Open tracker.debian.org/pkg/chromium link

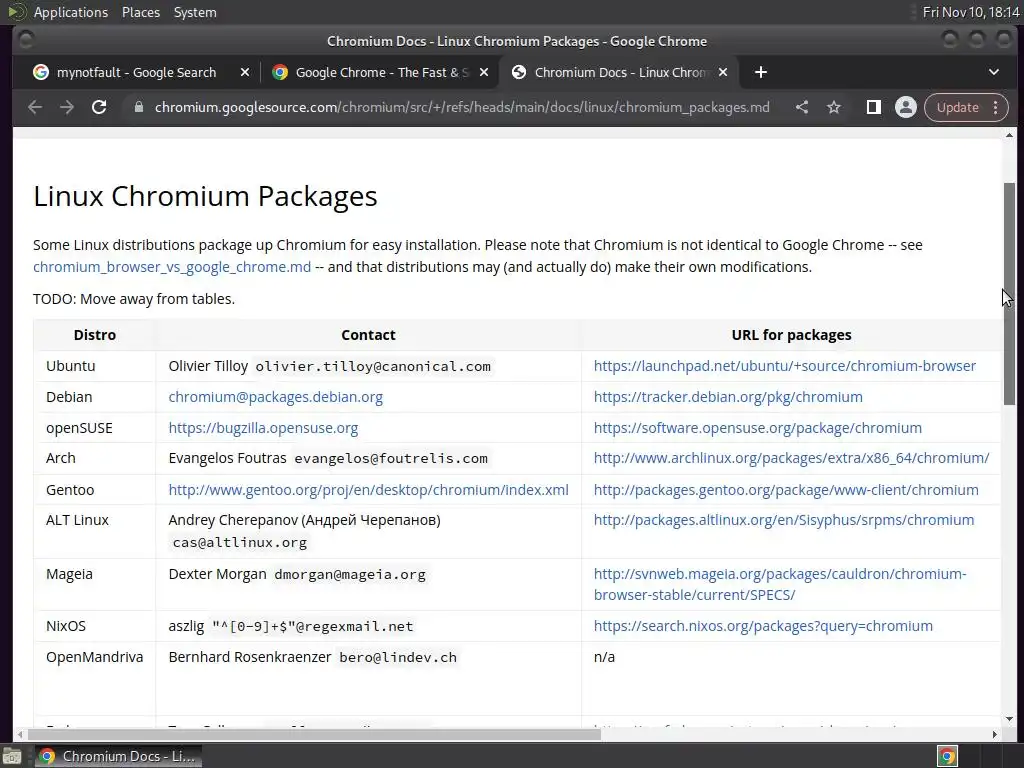point(728,397)
